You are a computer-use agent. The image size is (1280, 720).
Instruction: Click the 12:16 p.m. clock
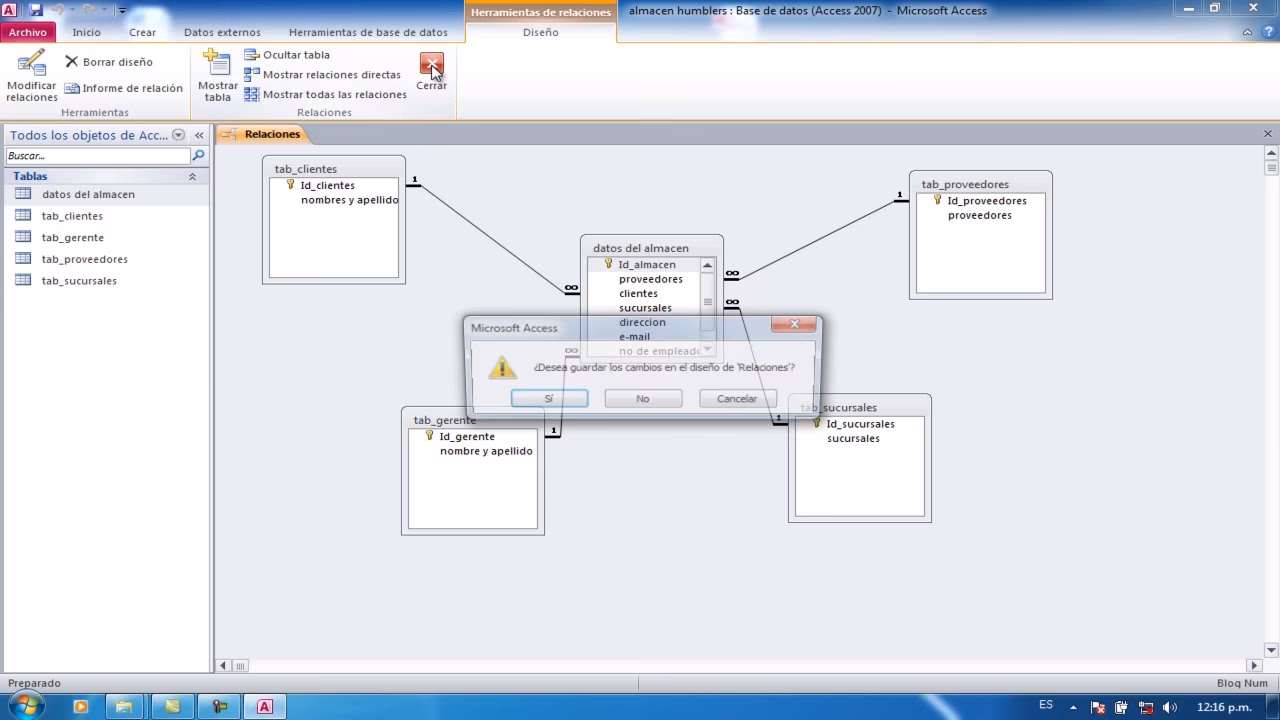click(1223, 708)
